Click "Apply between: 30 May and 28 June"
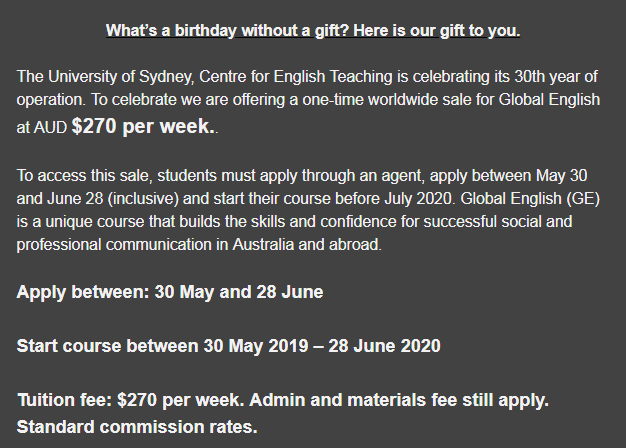Screen dimensions: 626x448 click(x=169, y=293)
